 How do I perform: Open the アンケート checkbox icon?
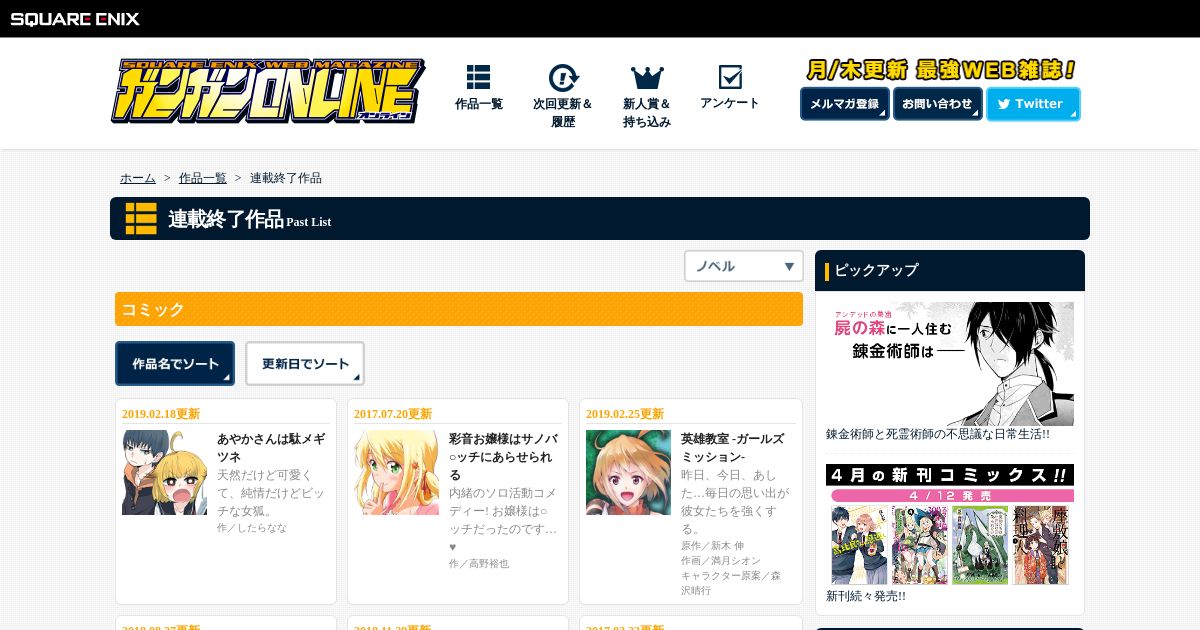click(x=730, y=77)
